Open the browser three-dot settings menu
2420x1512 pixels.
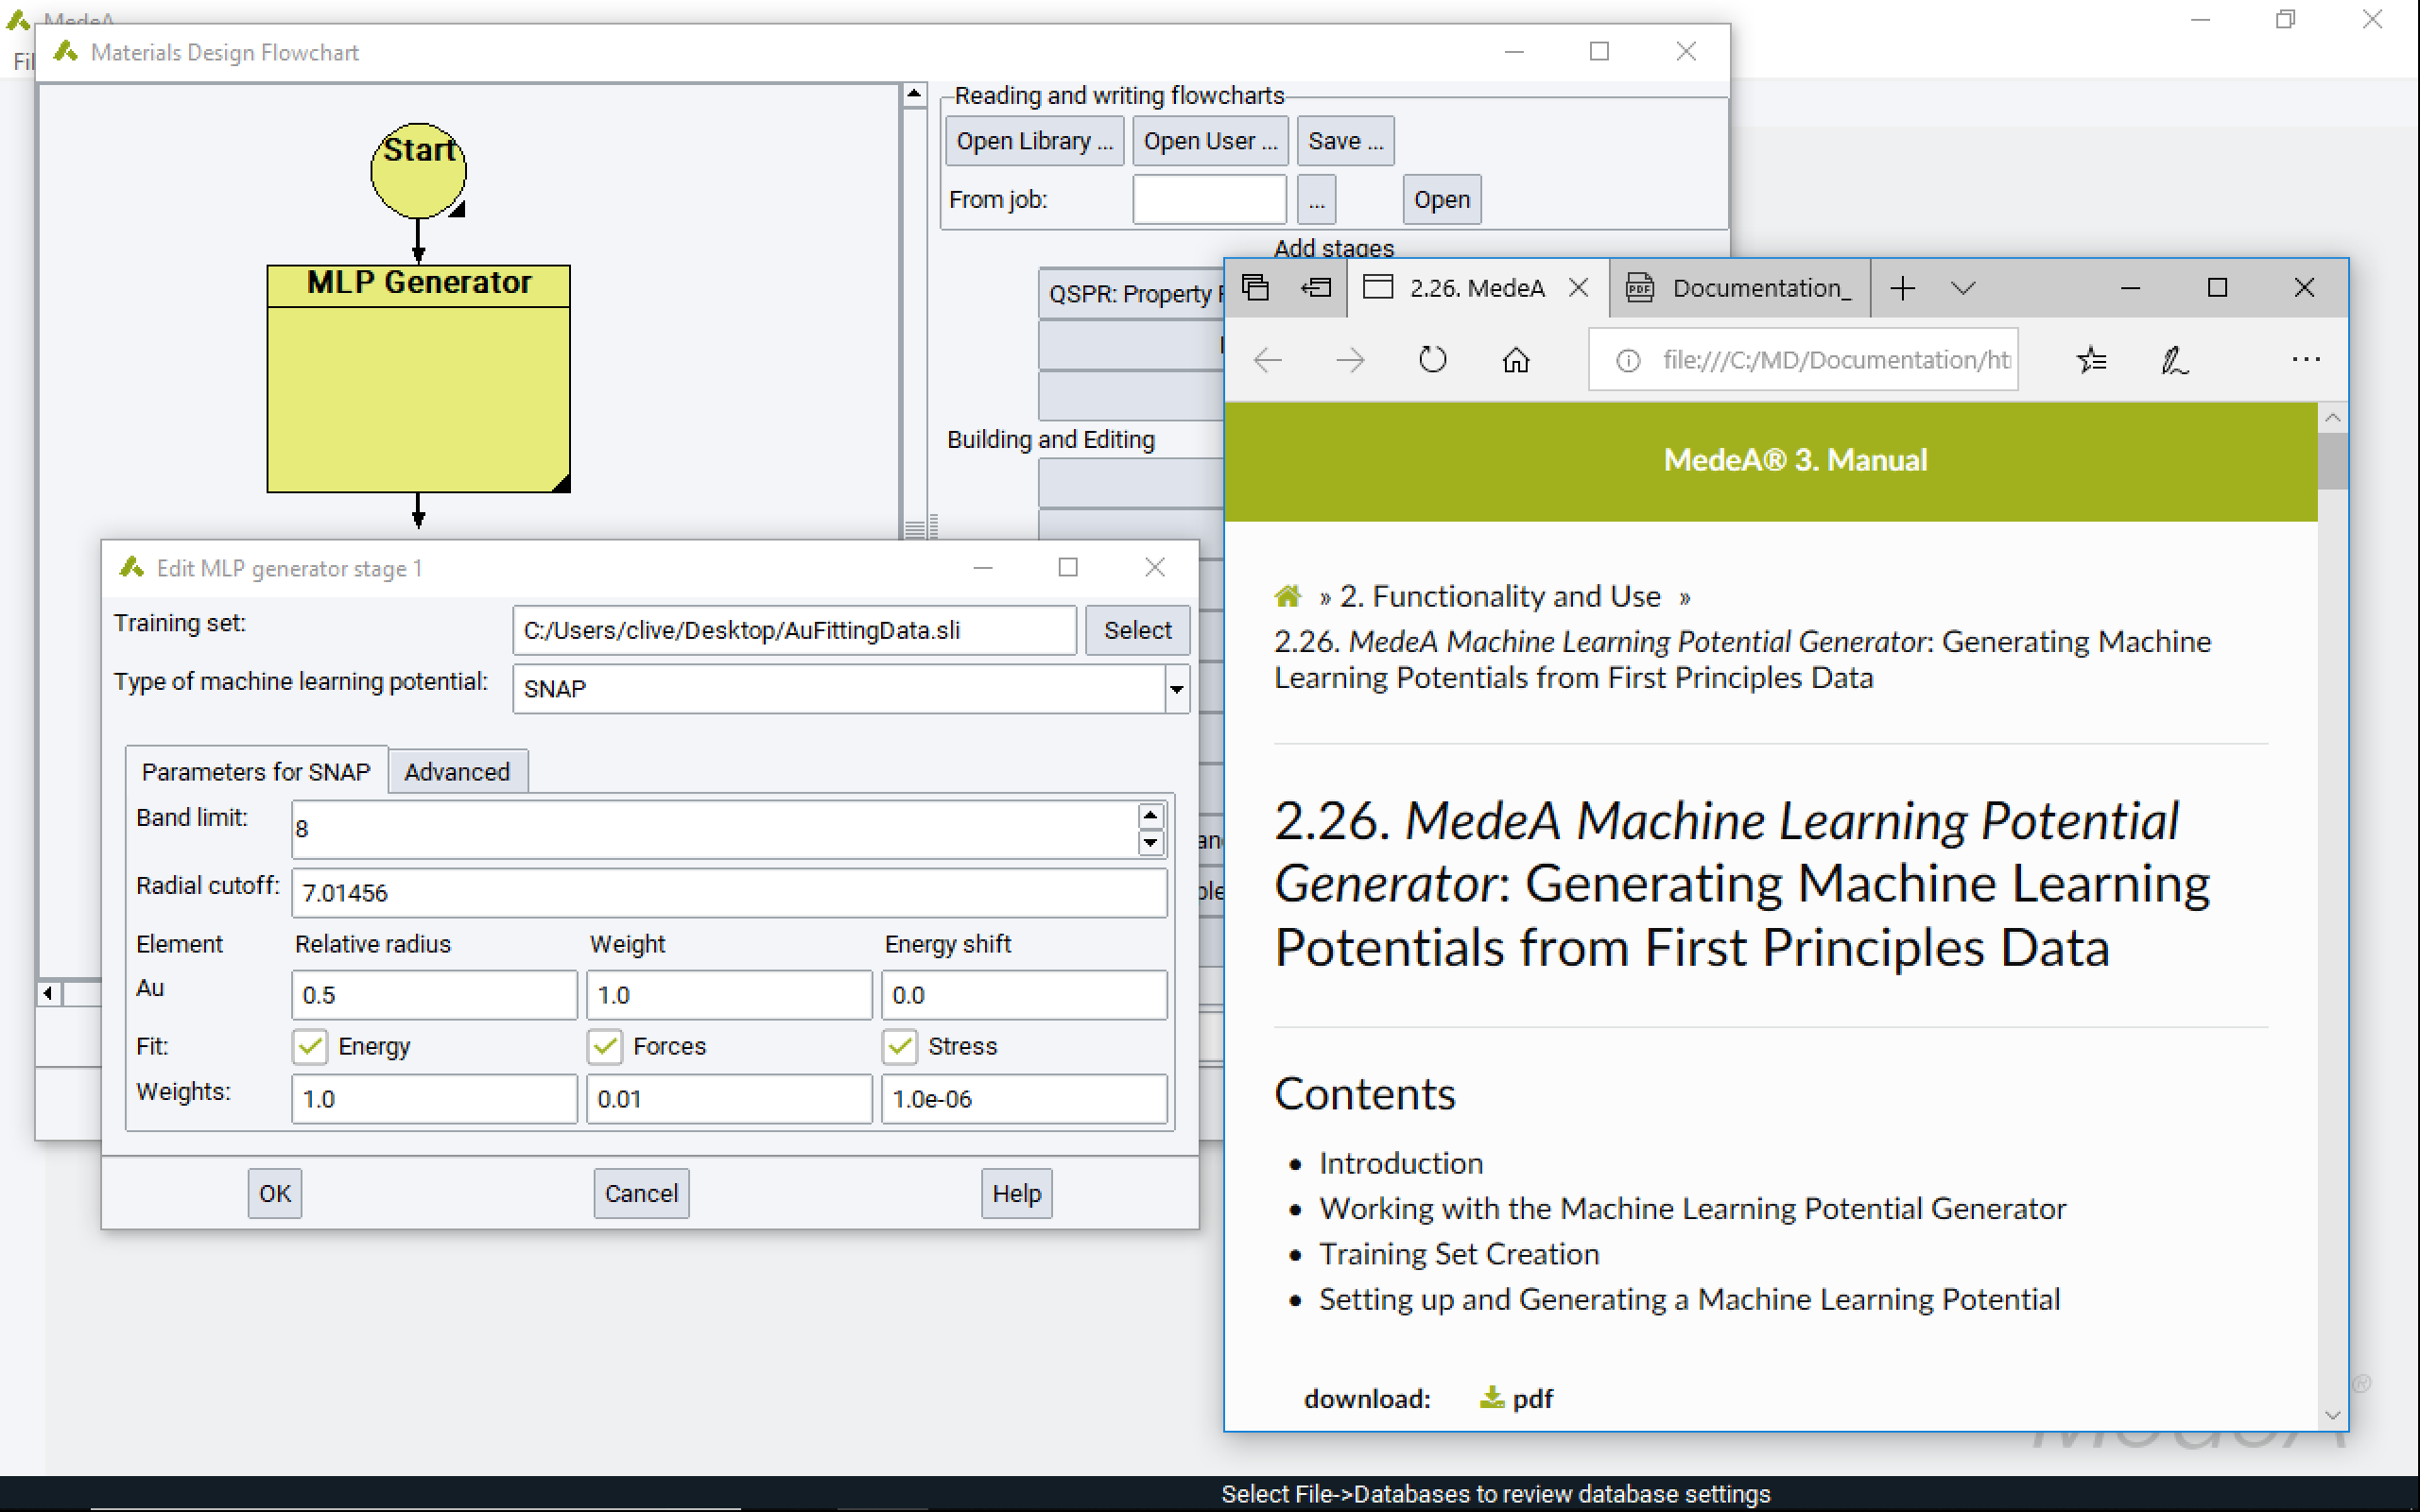coord(2305,360)
